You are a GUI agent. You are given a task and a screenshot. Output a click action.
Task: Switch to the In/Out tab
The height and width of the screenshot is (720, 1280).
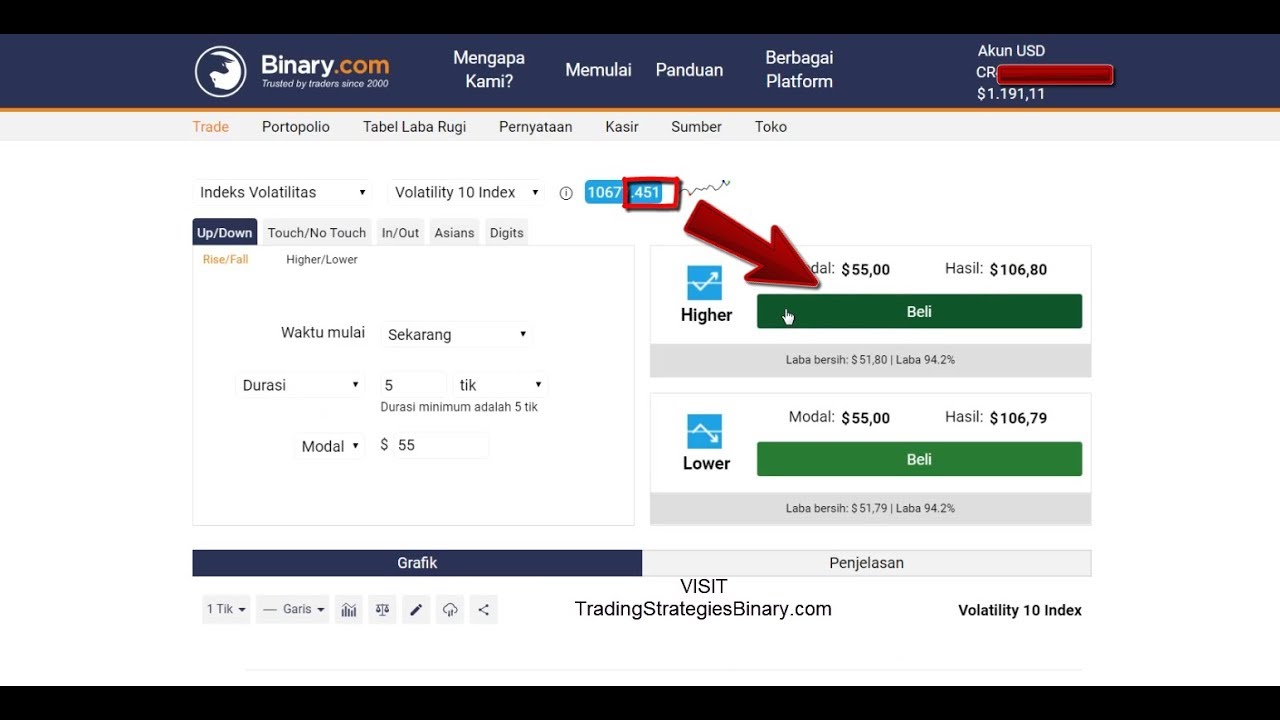pos(400,233)
